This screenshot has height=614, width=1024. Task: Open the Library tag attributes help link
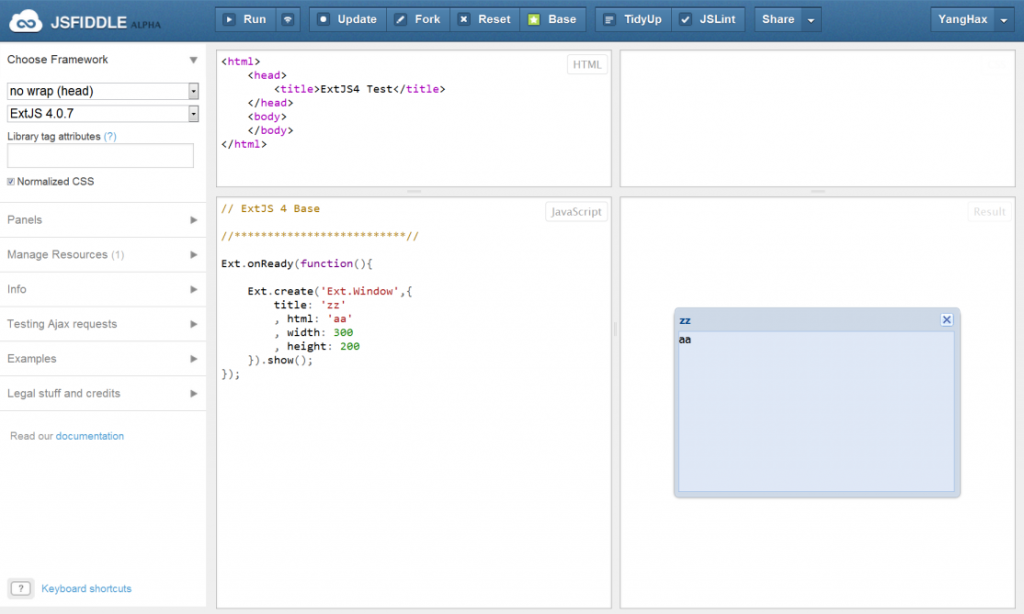pyautogui.click(x=110, y=137)
